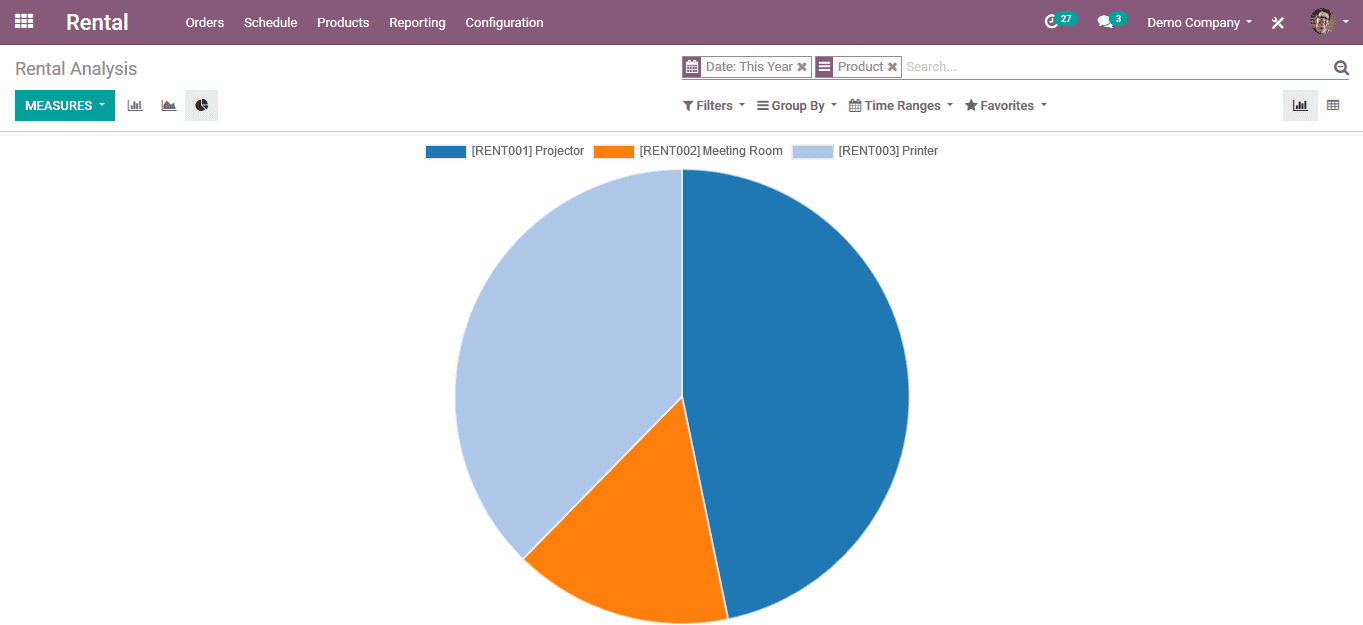Image resolution: width=1363 pixels, height=625 pixels.
Task: Open the Measures dropdown
Action: click(x=65, y=105)
